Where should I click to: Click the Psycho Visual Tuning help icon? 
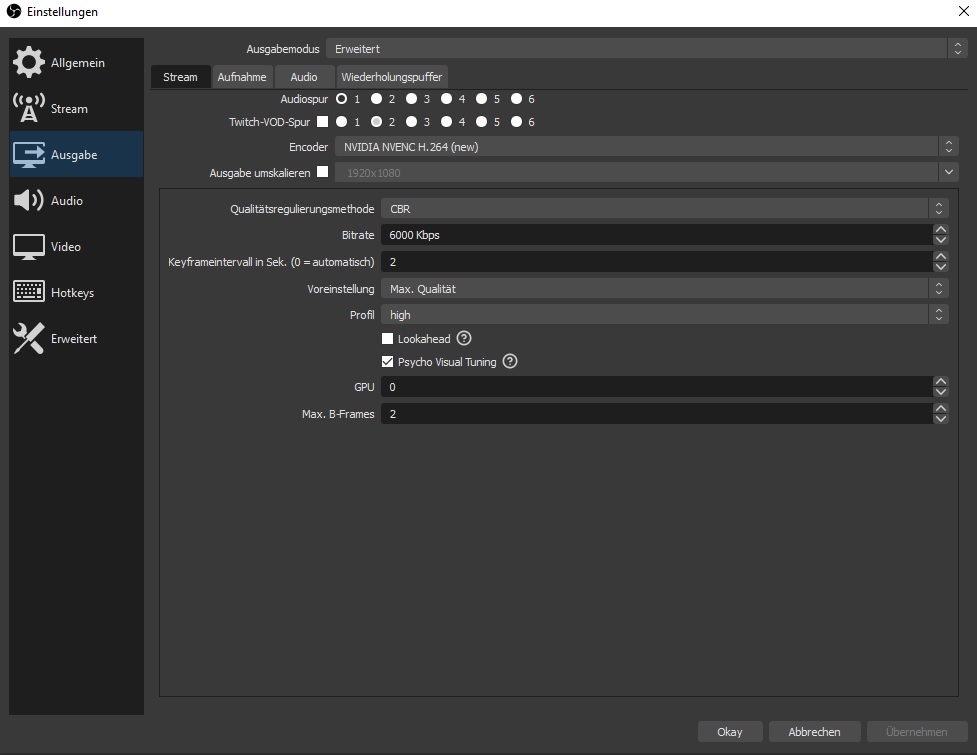(x=510, y=361)
